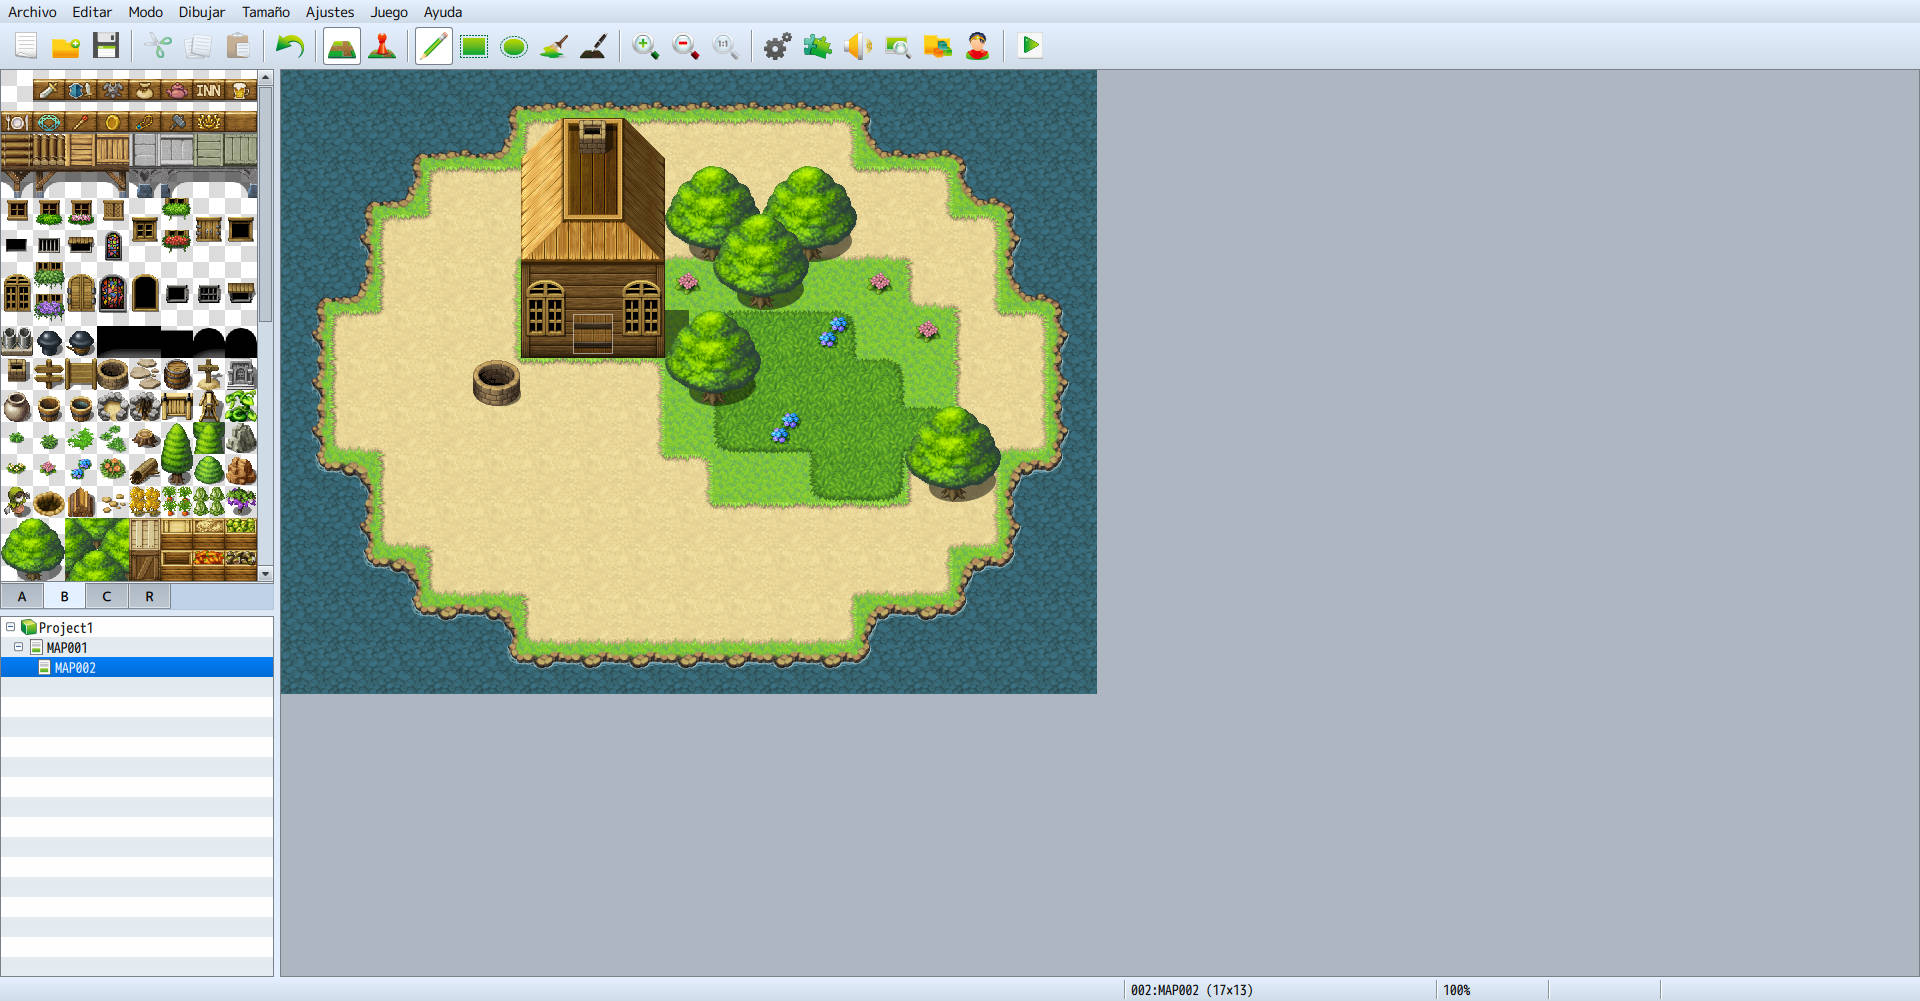Open the Plugin Manager puzzle icon
Screen dimensions: 1920x1001
coord(818,46)
